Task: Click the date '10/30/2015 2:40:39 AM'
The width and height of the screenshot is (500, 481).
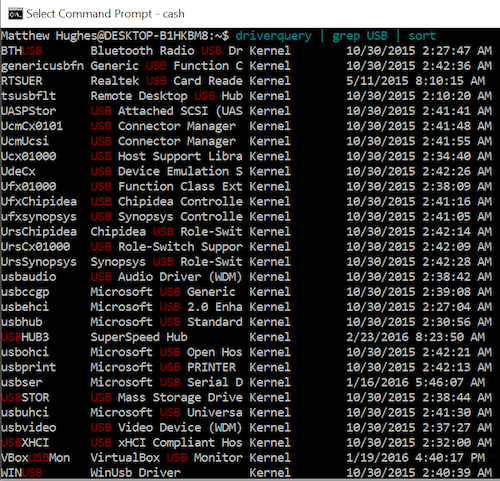Action: (419, 473)
